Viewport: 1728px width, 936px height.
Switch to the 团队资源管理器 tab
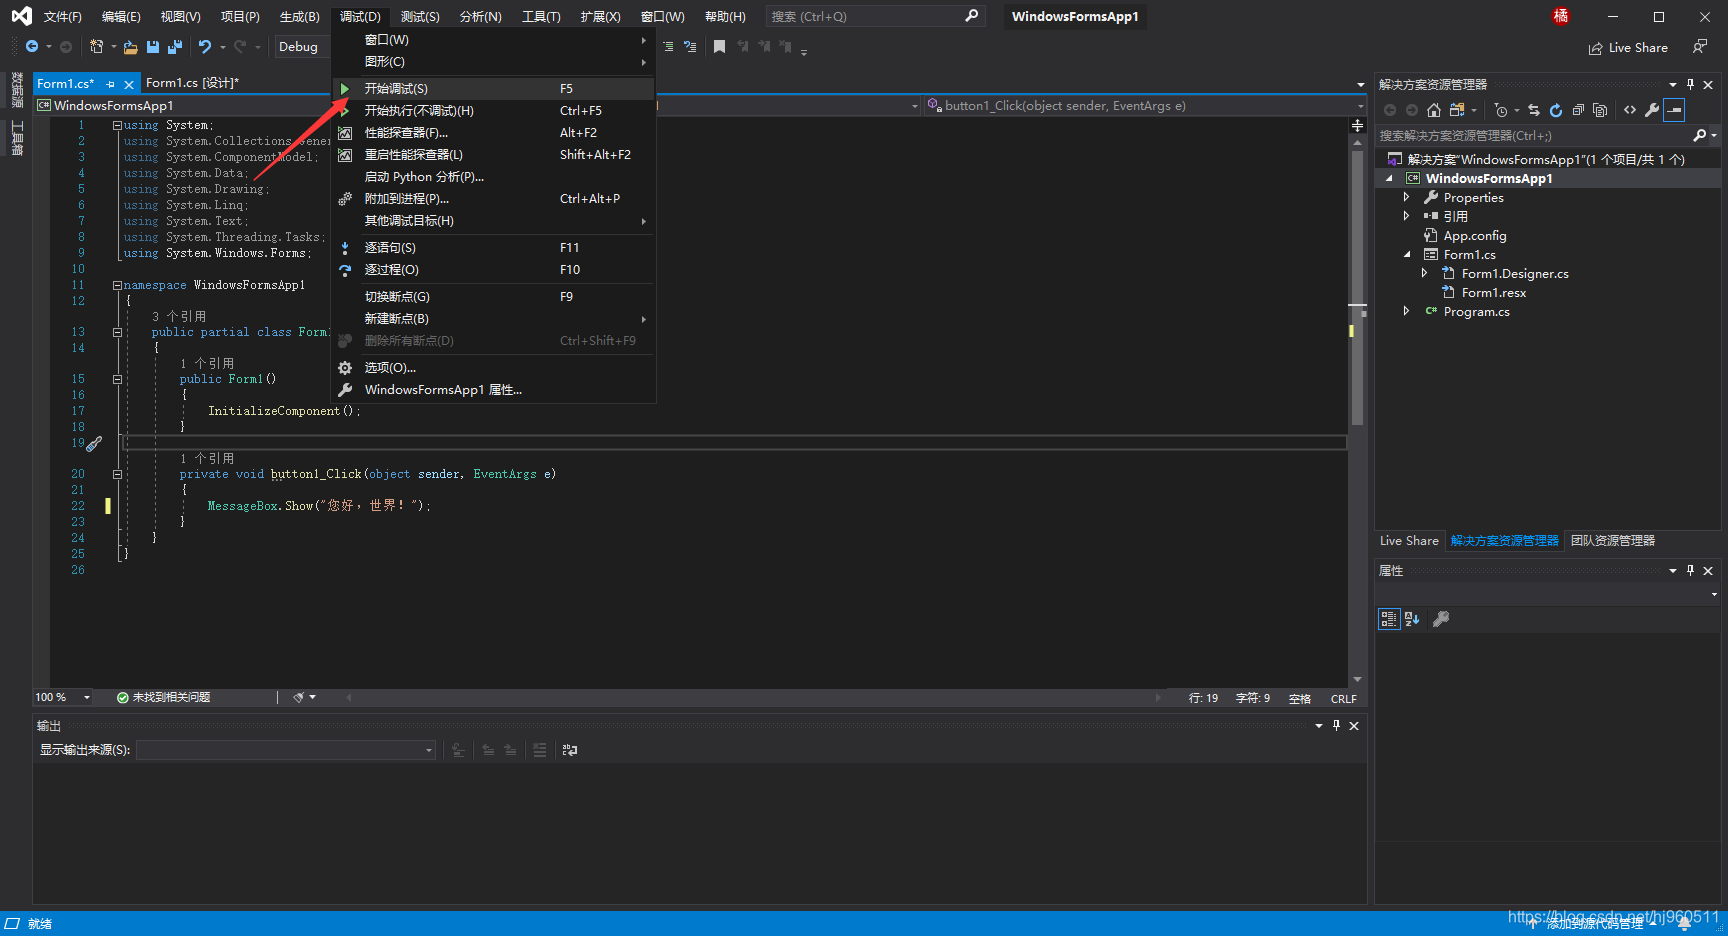pos(1613,541)
